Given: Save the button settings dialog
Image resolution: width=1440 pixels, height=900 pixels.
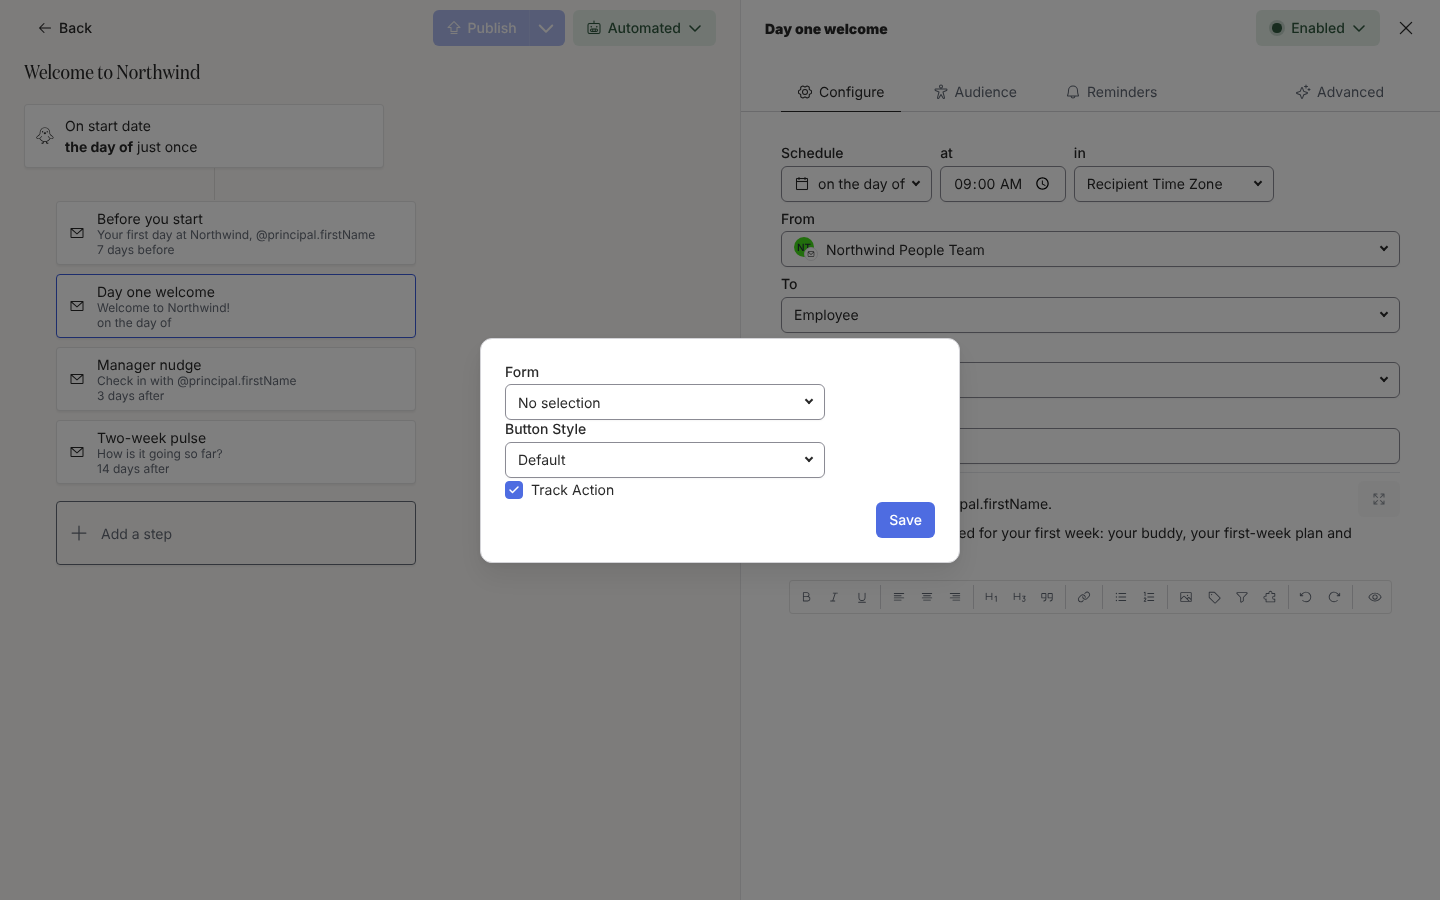Looking at the screenshot, I should click(905, 520).
